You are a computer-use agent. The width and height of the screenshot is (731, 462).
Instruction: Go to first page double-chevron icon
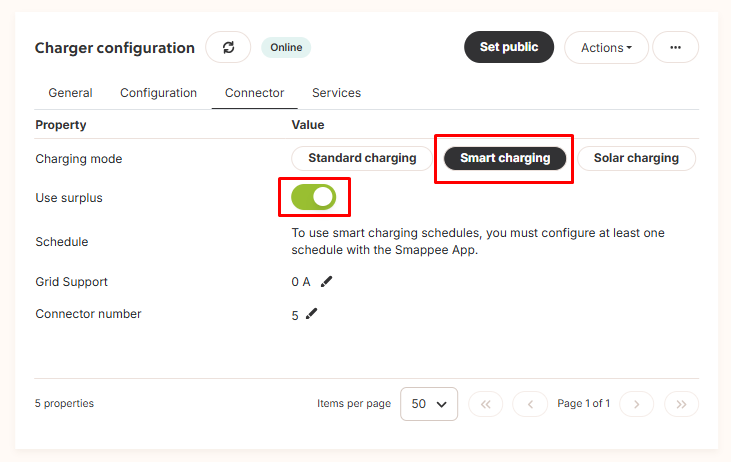pyautogui.click(x=485, y=404)
